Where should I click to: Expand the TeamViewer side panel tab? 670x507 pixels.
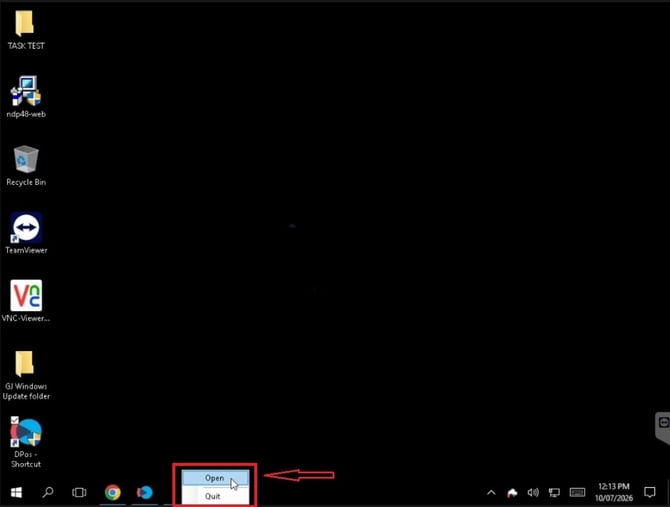coord(663,428)
